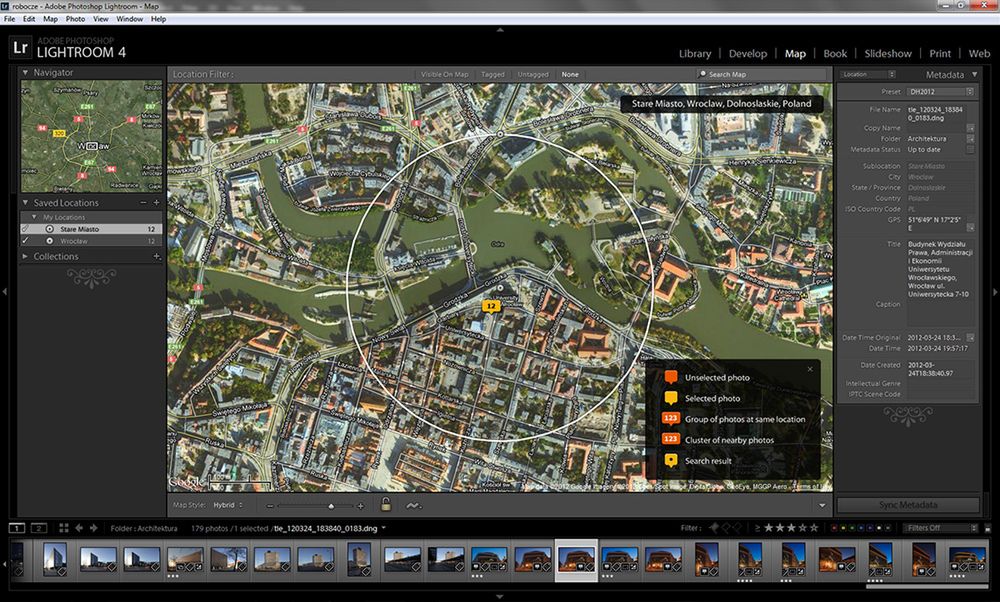
Task: Switch to the Library module
Action: point(695,54)
